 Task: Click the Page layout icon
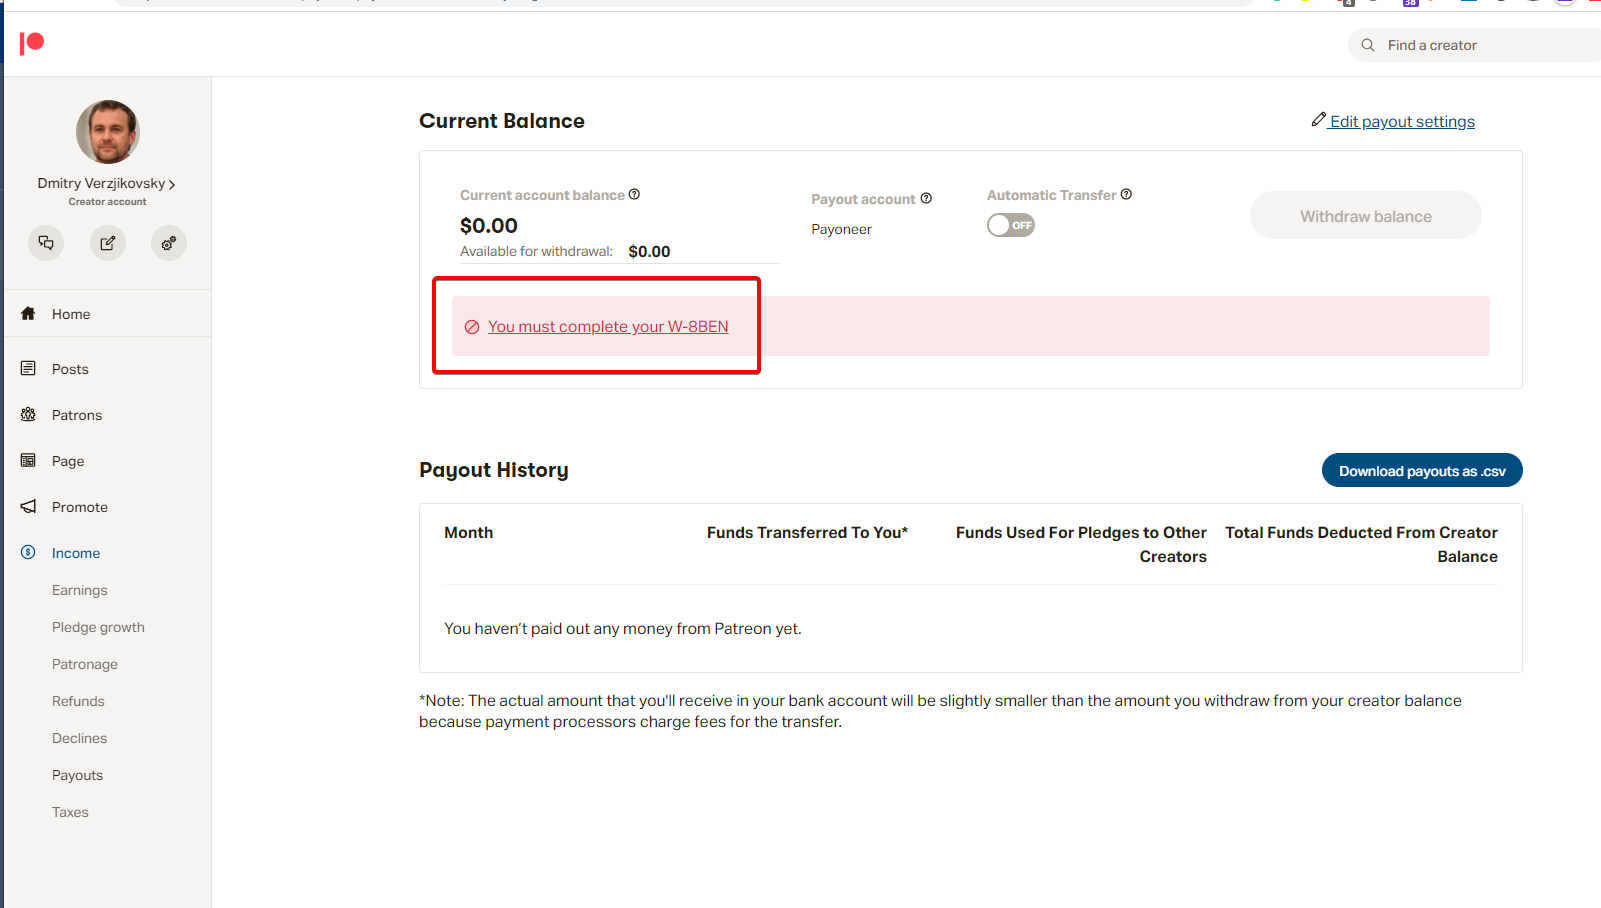28,460
